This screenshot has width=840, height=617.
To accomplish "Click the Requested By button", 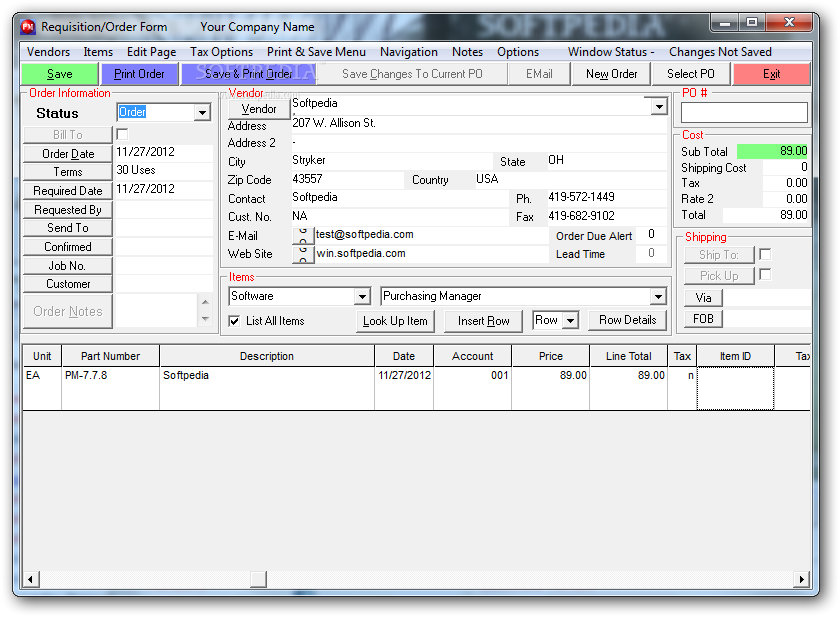I will click(x=68, y=209).
